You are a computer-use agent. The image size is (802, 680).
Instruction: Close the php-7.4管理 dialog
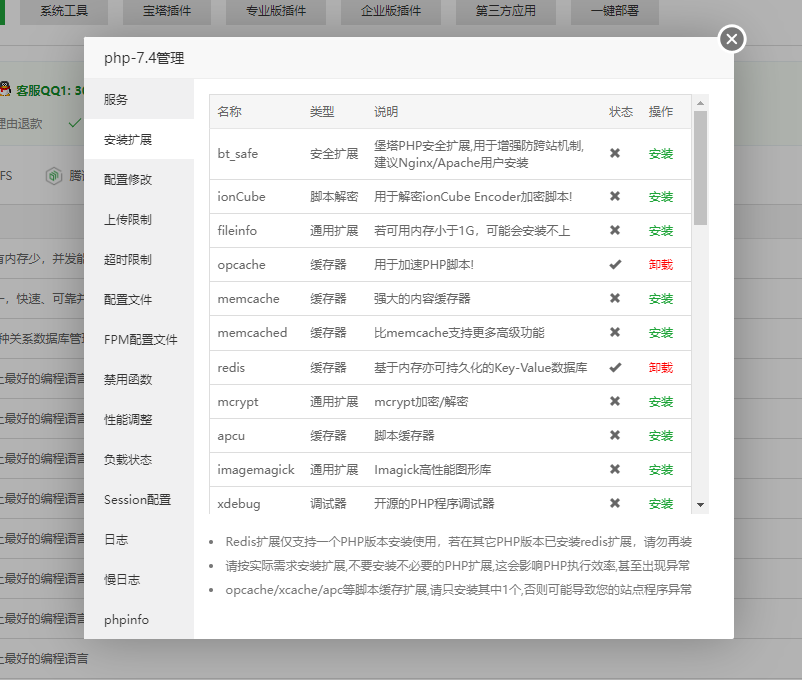coord(732,39)
